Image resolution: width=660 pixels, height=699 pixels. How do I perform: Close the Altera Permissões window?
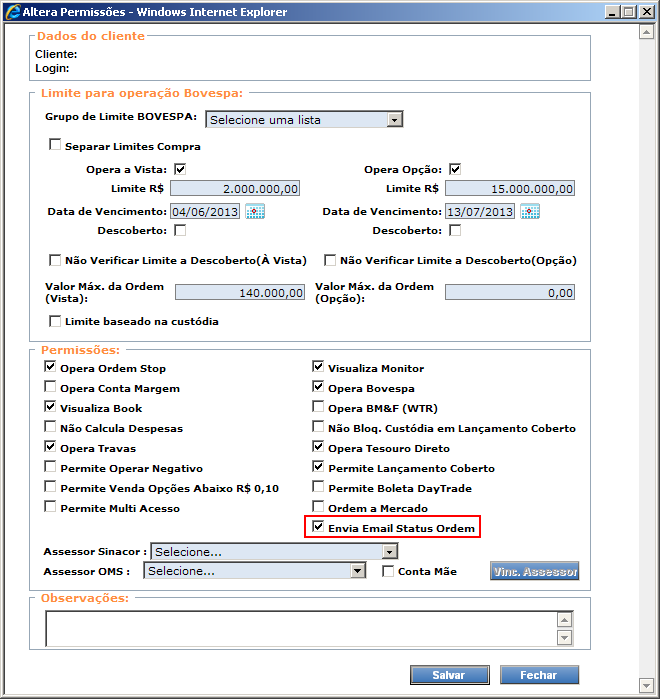(647, 12)
